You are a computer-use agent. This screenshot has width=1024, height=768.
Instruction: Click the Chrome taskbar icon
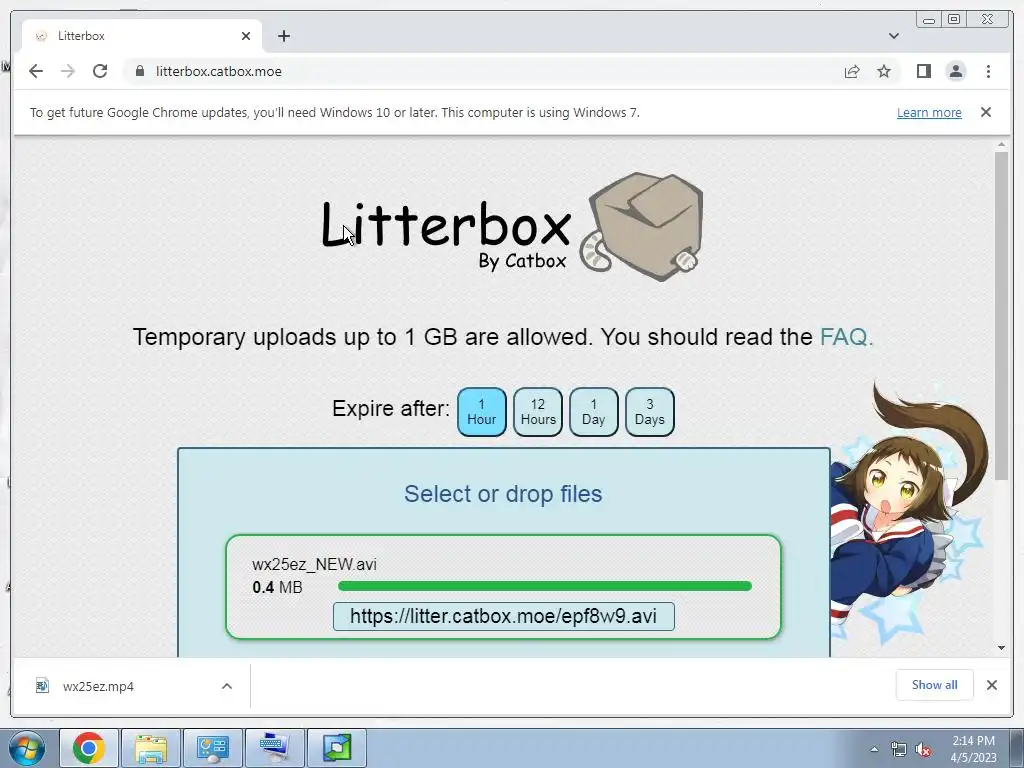(x=89, y=748)
